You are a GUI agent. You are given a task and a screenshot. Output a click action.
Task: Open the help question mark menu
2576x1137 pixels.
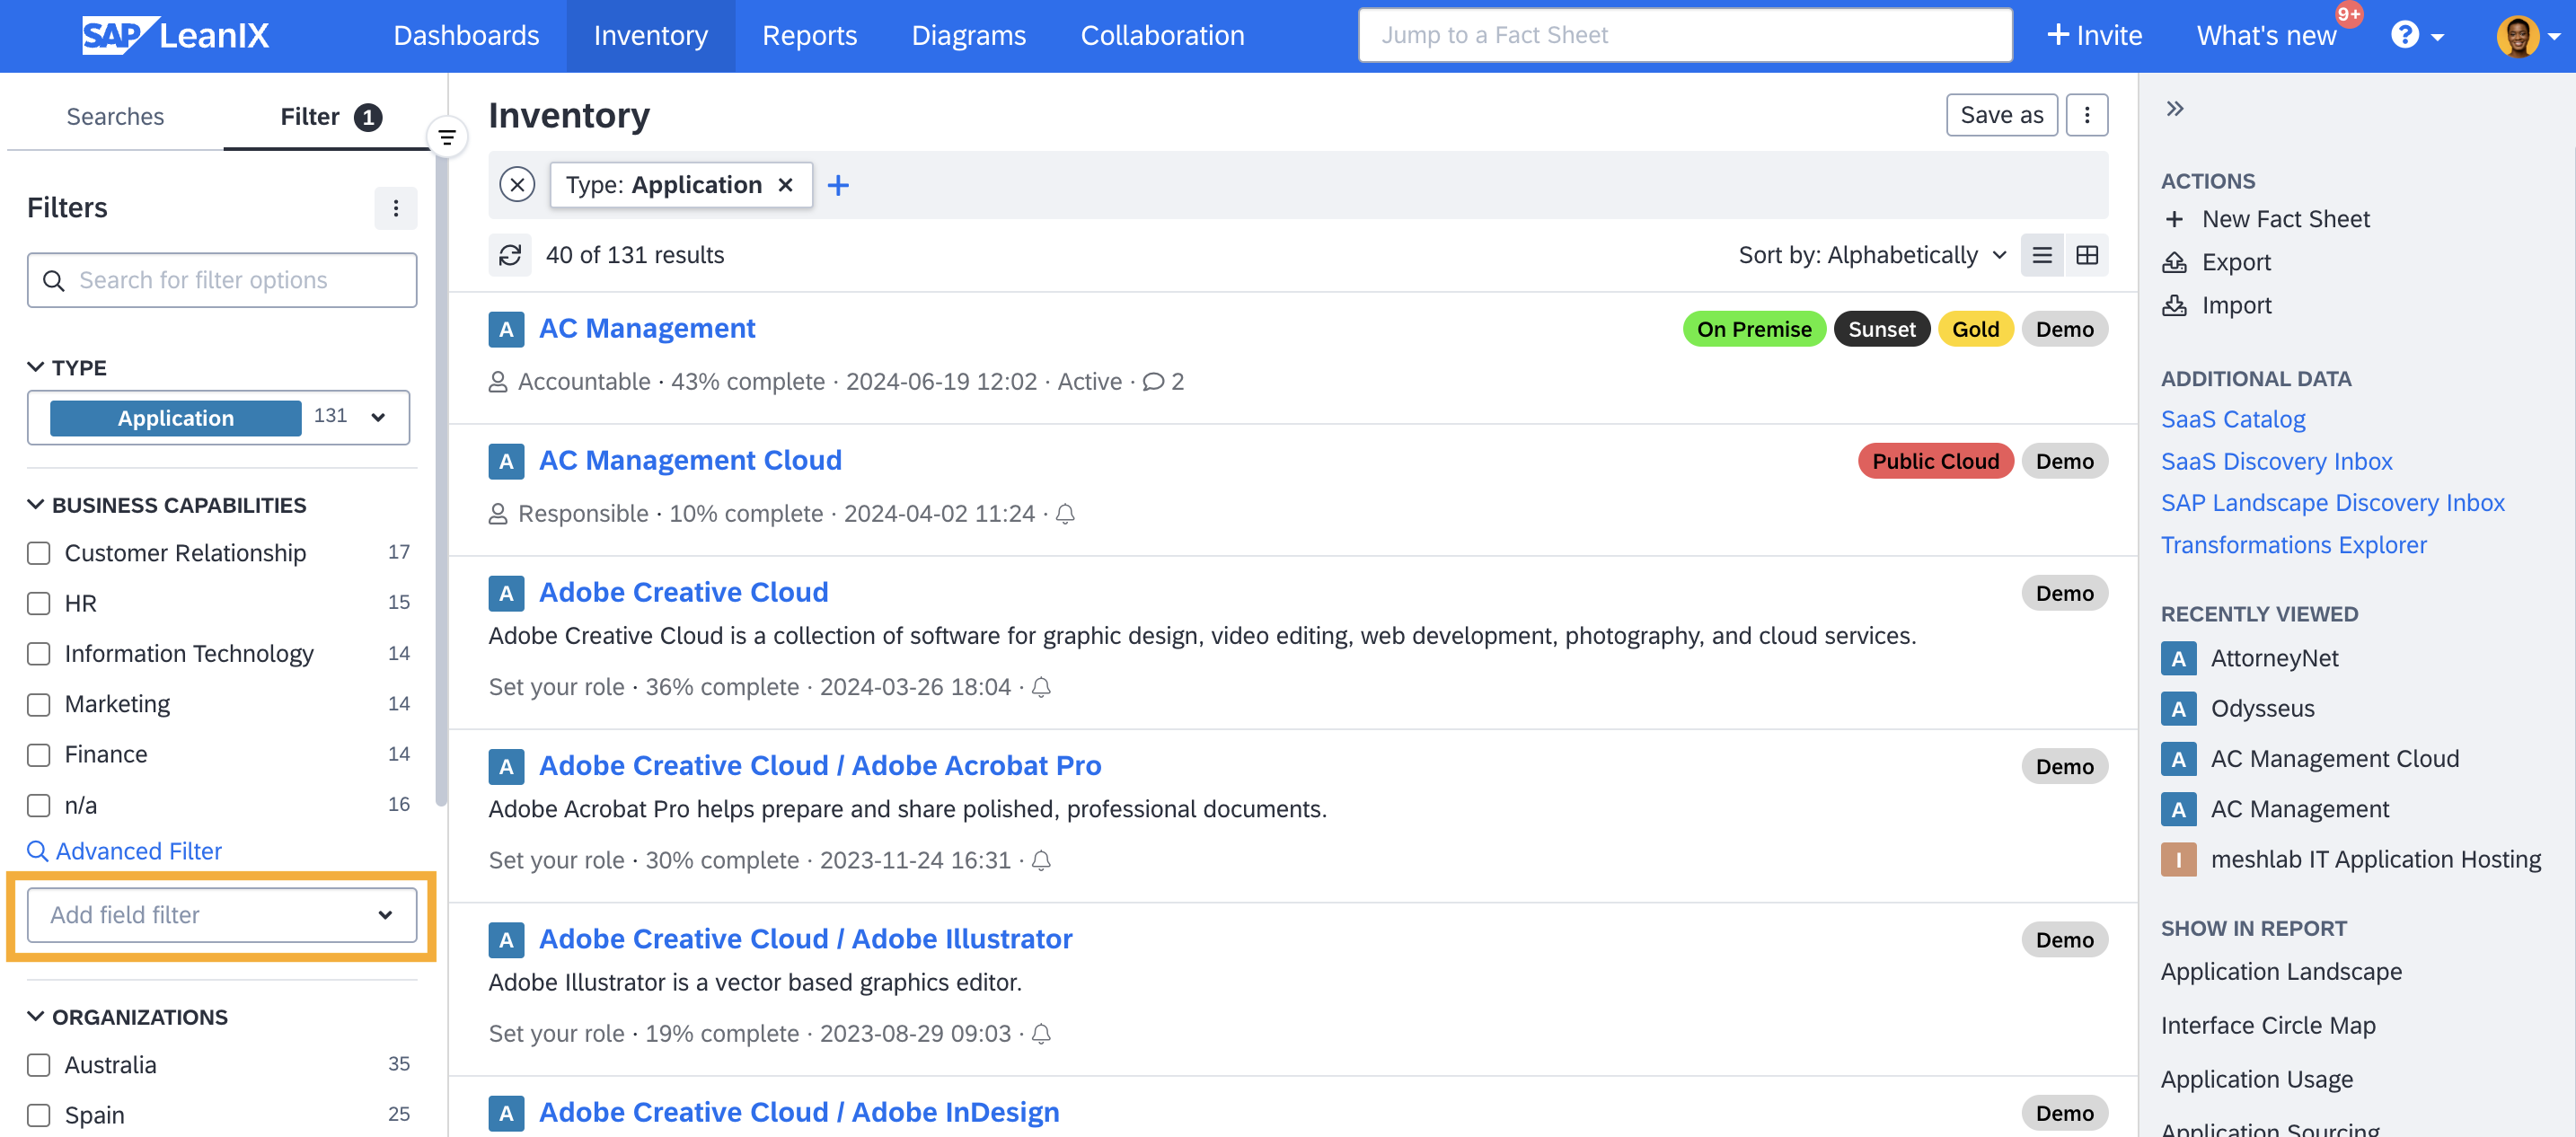tap(2416, 36)
